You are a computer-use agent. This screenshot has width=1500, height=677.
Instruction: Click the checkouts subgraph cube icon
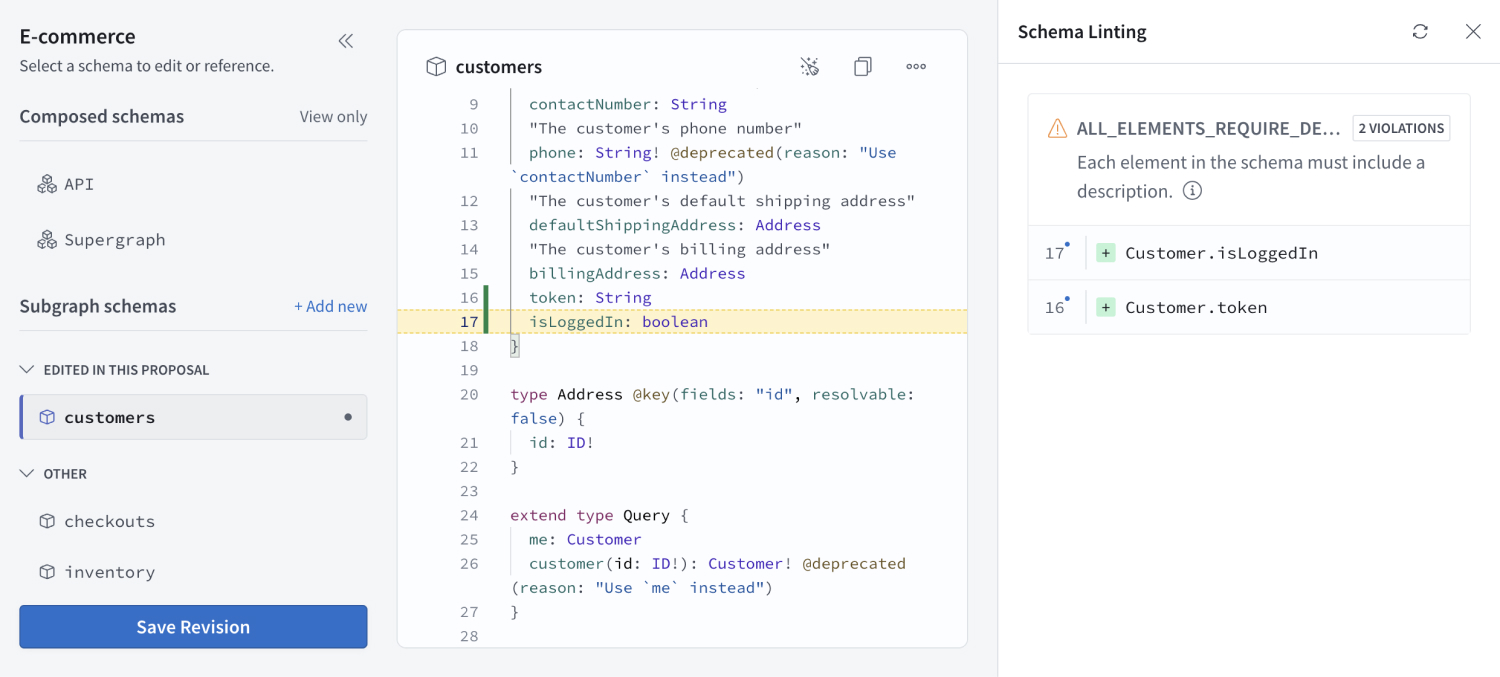point(49,521)
